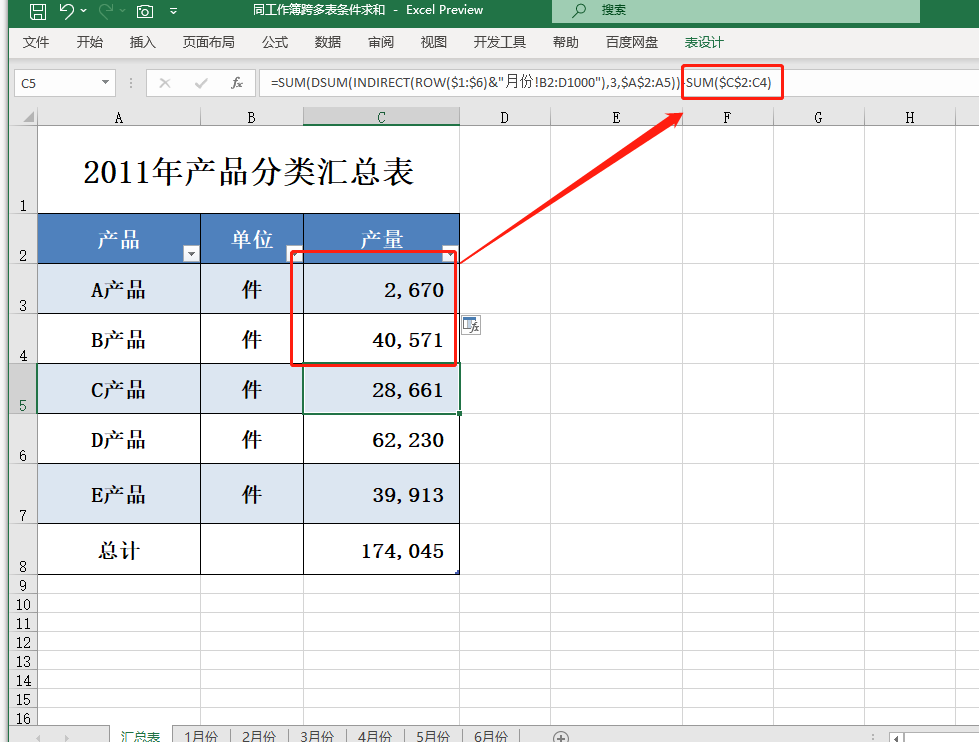
Task: Select row 5 header
Action: point(23,388)
